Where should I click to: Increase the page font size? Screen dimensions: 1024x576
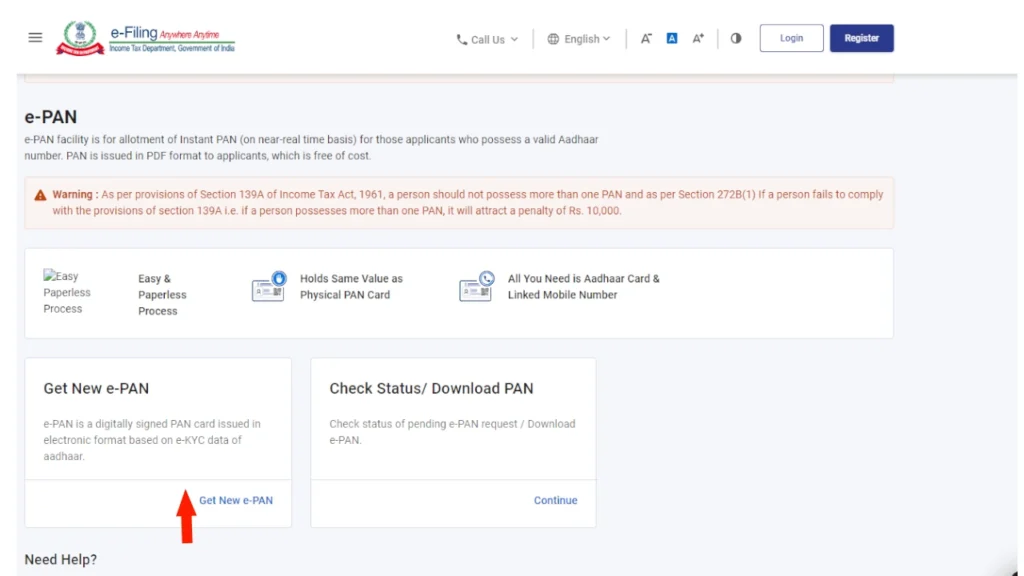coord(698,39)
